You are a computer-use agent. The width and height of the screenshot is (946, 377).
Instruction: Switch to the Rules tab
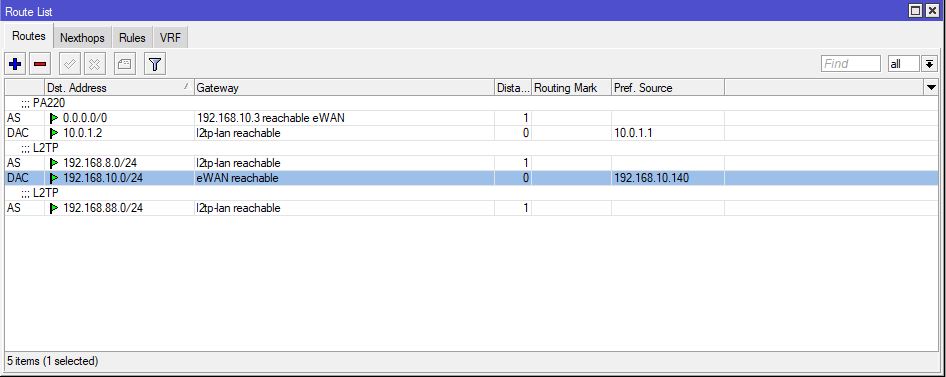pyautogui.click(x=132, y=37)
